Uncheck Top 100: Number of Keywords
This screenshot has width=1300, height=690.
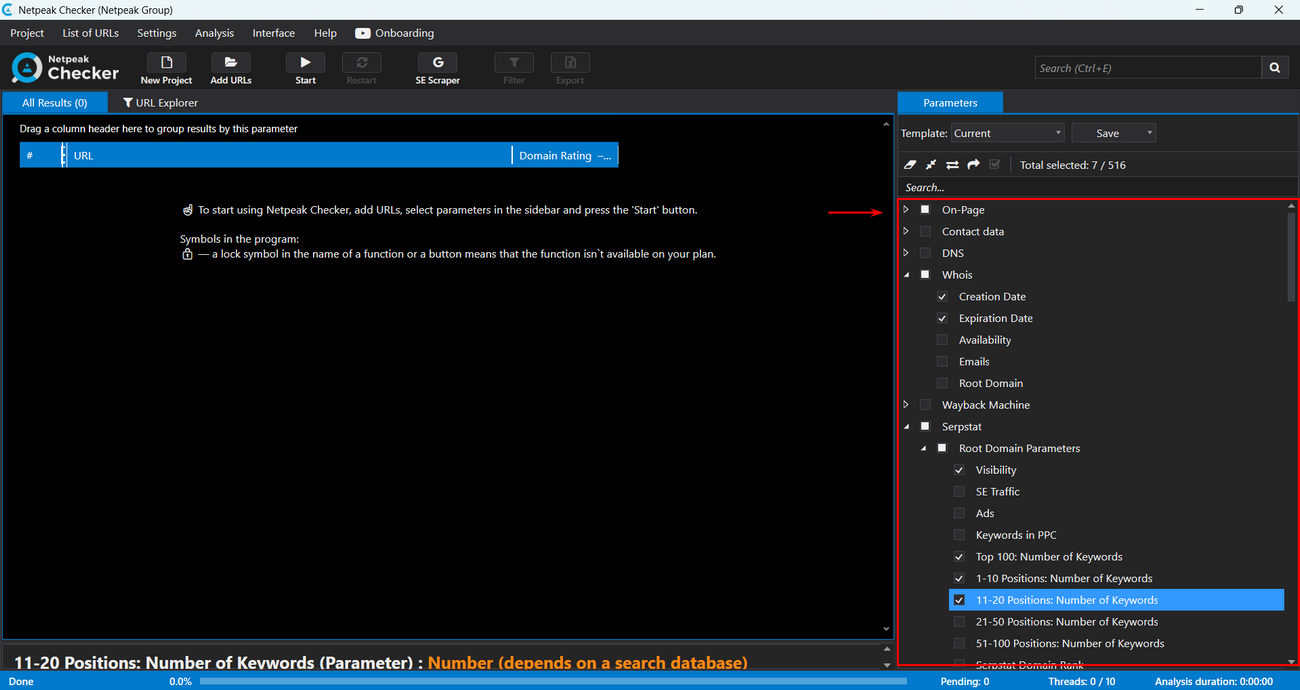pyautogui.click(x=959, y=557)
